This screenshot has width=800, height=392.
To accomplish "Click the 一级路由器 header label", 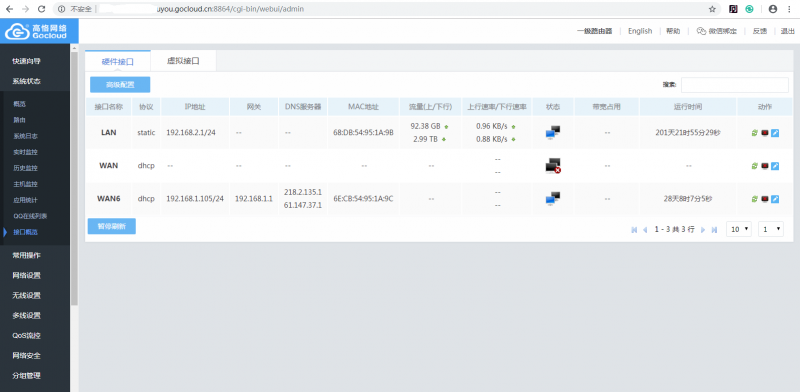I will pyautogui.click(x=594, y=31).
